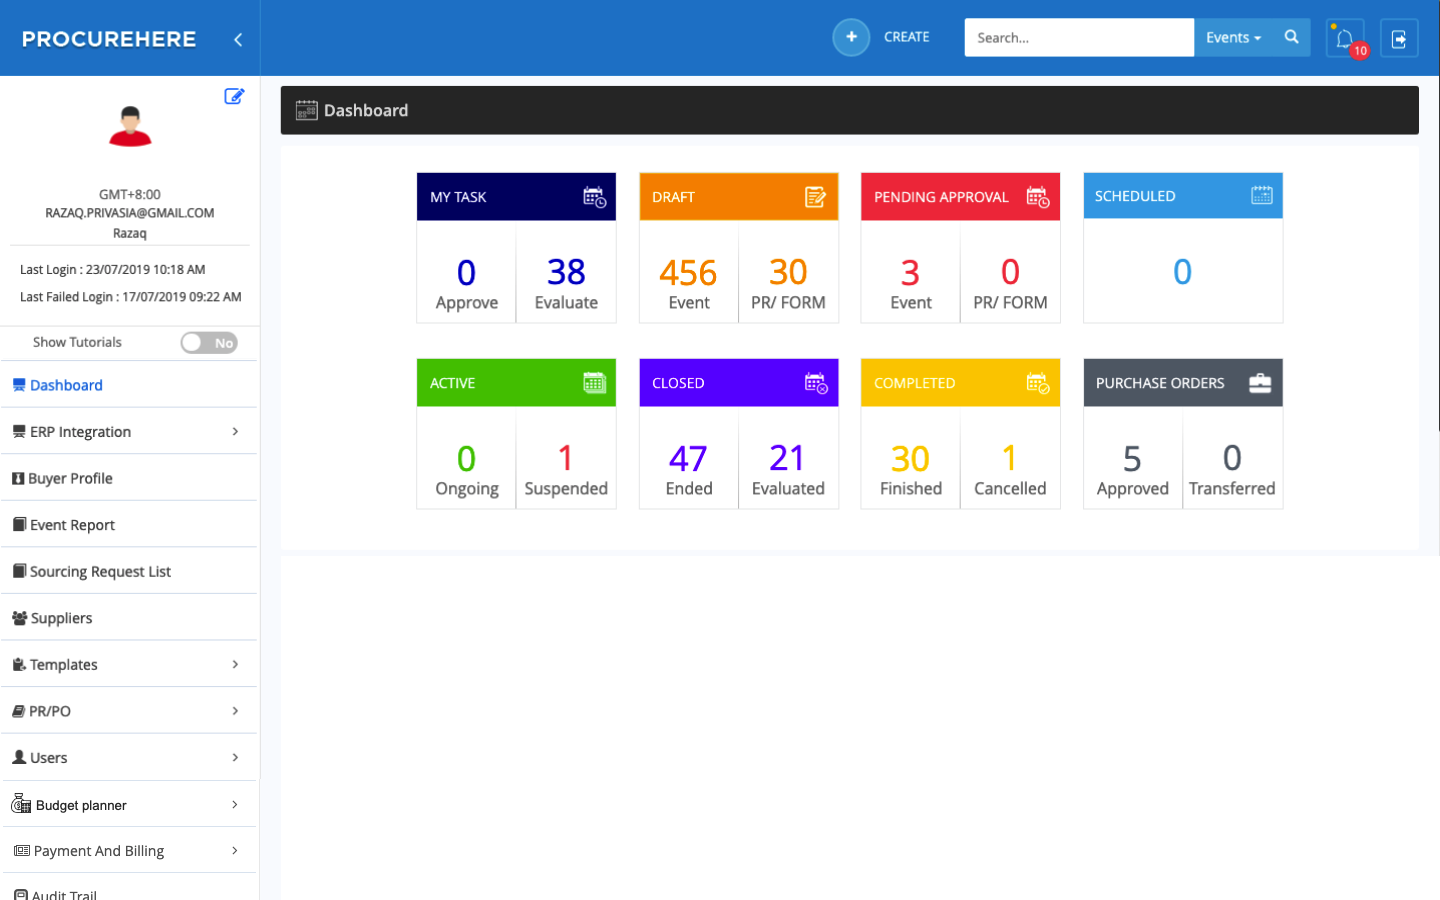Screen dimensions: 1440x900
Task: Click the Event Report book icon
Action: (19, 524)
